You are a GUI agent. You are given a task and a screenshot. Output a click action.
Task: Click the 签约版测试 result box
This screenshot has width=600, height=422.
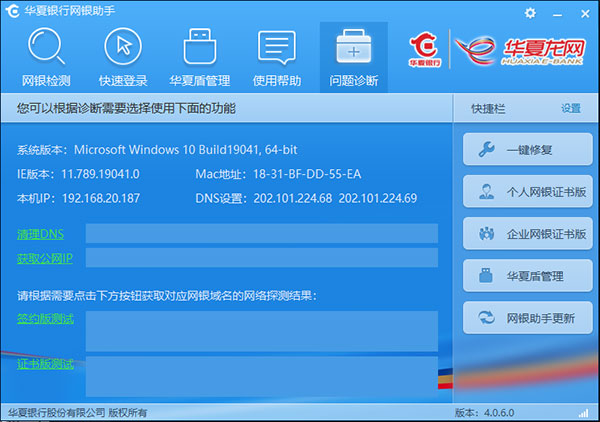(x=262, y=331)
